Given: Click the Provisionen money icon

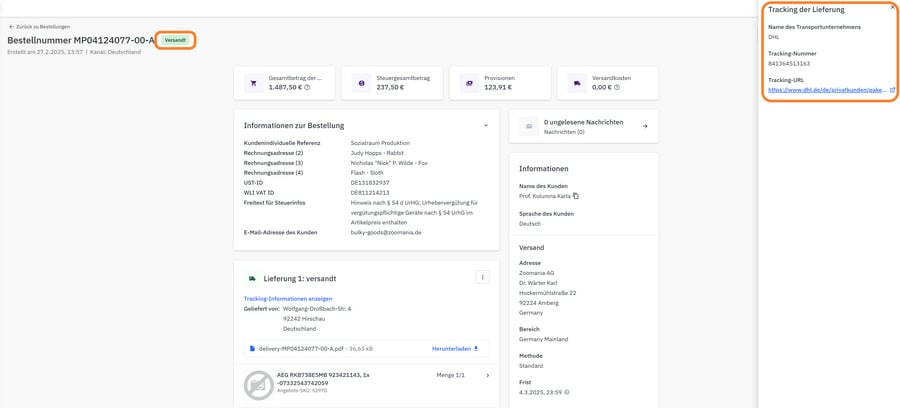Looking at the screenshot, I should click(468, 83).
